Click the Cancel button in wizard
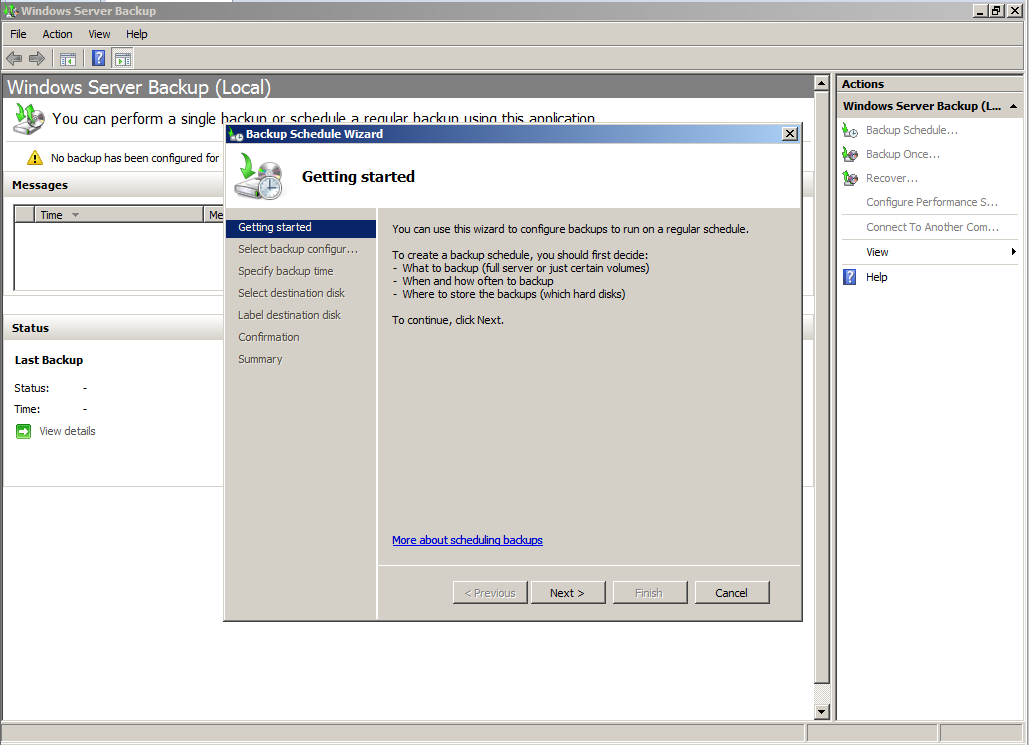 coord(732,593)
